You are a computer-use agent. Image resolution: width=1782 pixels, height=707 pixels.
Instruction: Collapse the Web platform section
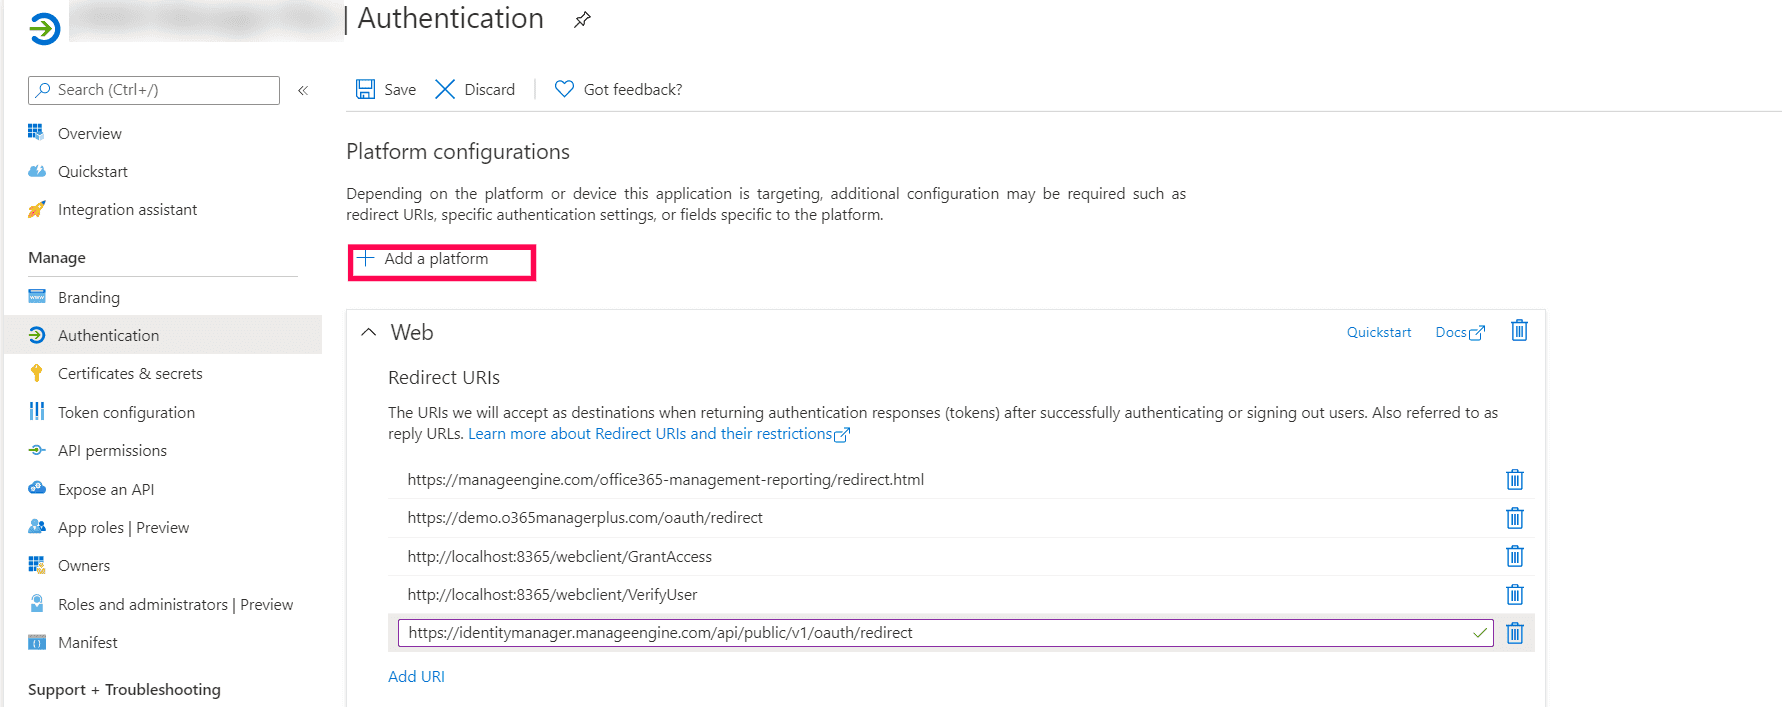click(x=369, y=332)
